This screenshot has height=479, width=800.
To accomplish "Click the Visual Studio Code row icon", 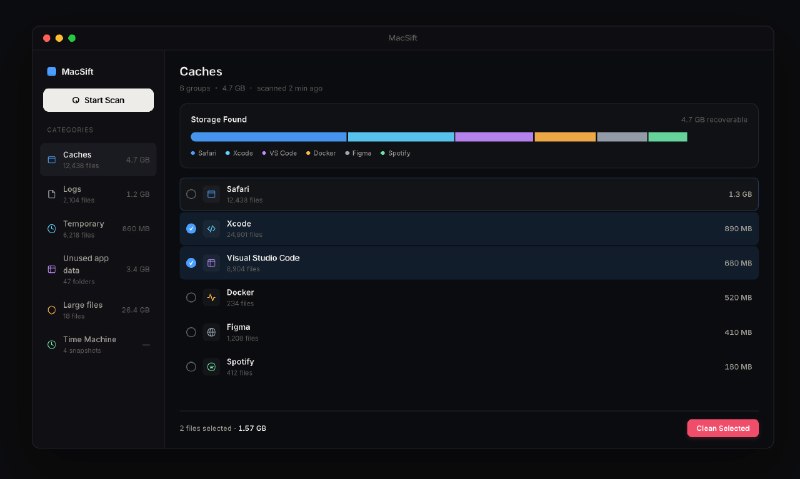I will coord(211,263).
